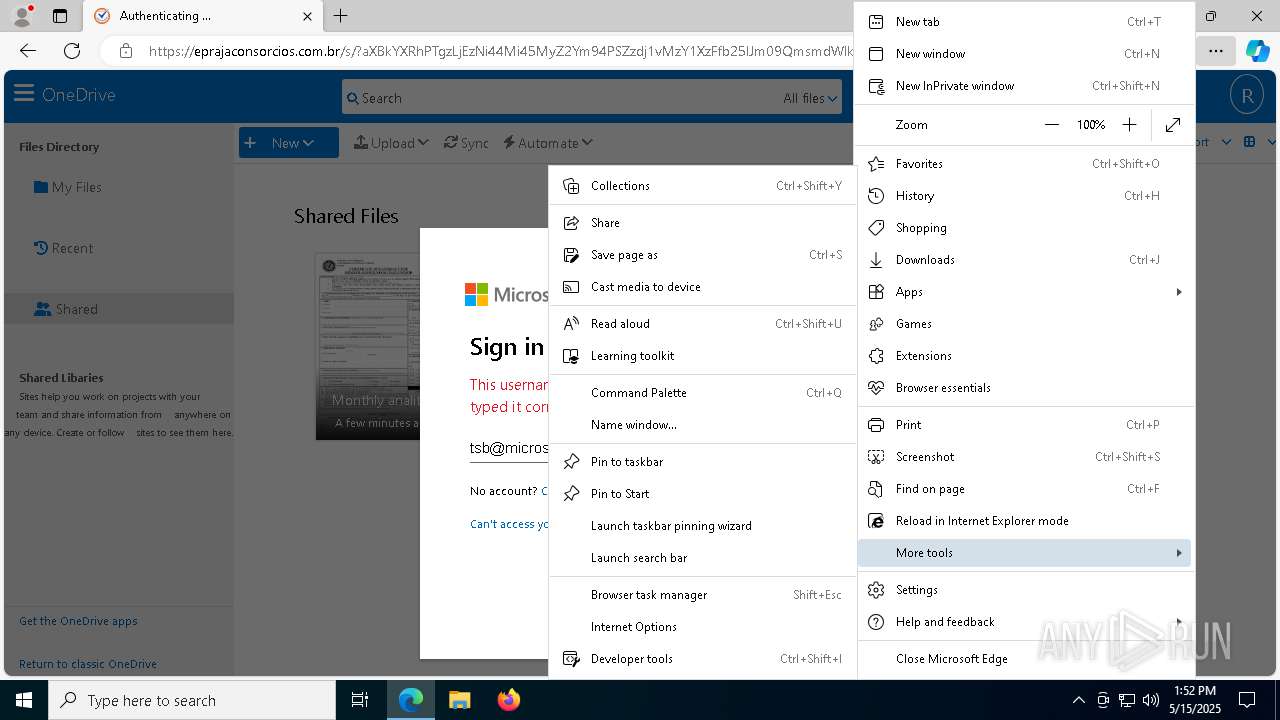The width and height of the screenshot is (1280, 720).
Task: Increase zoom with the plus button
Action: pyautogui.click(x=1129, y=125)
